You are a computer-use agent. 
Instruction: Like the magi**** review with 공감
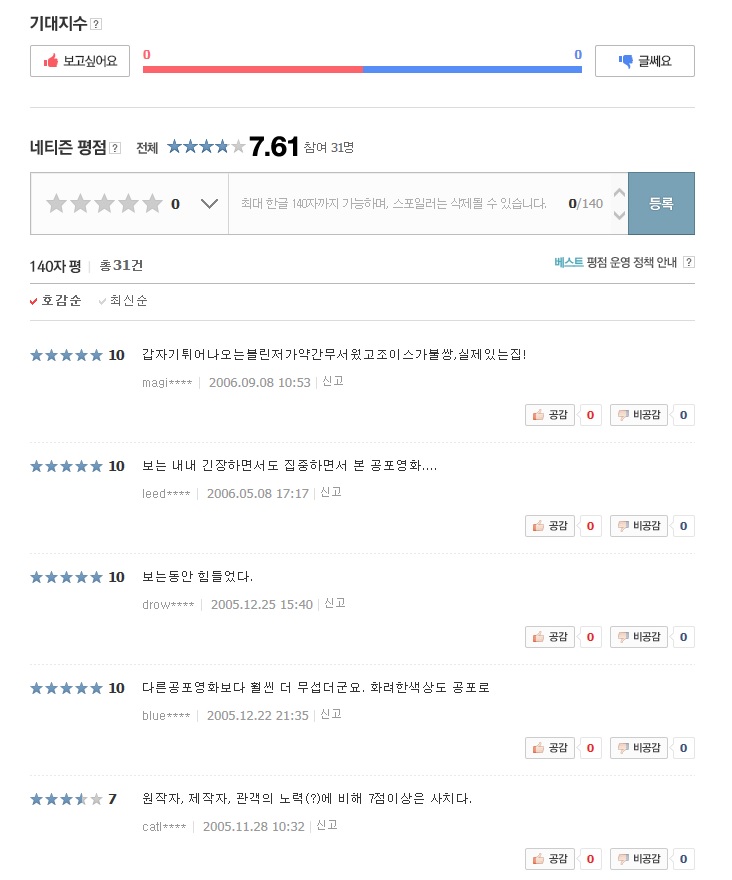(551, 415)
